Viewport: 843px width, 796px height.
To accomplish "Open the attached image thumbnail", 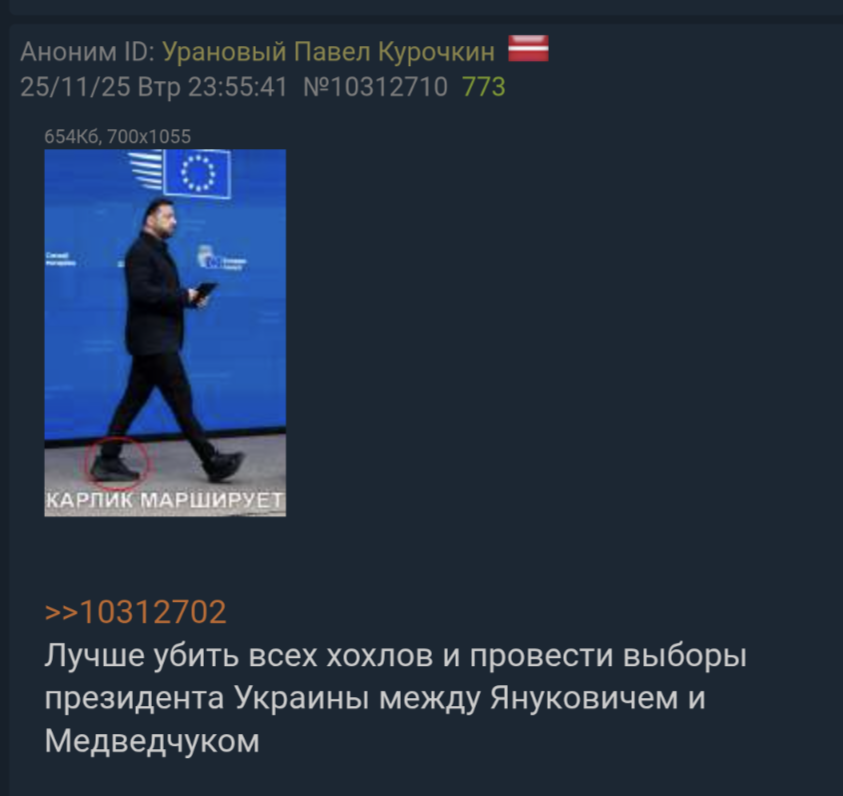I will coord(165,333).
